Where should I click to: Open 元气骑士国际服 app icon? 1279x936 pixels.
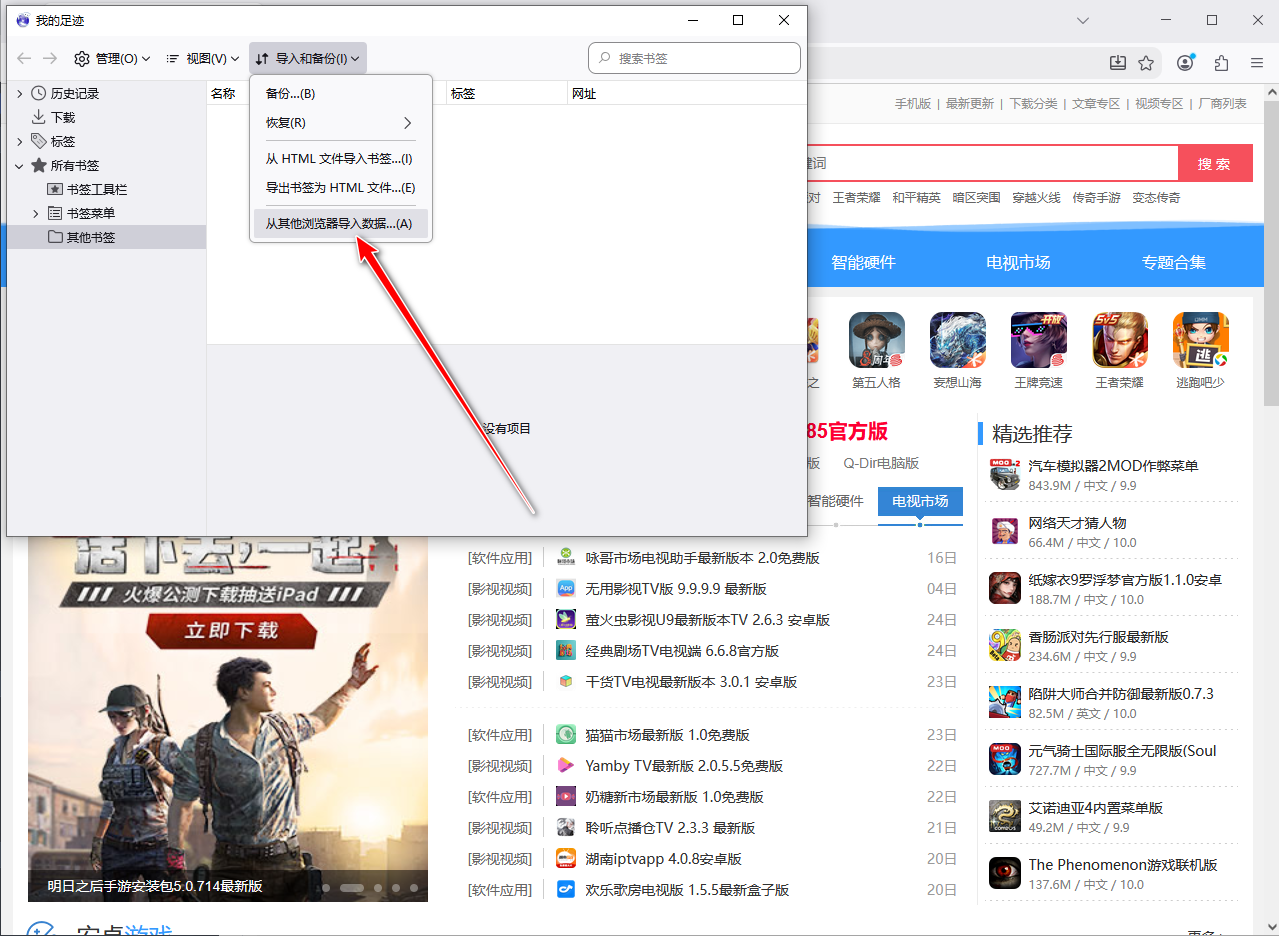[x=1005, y=759]
